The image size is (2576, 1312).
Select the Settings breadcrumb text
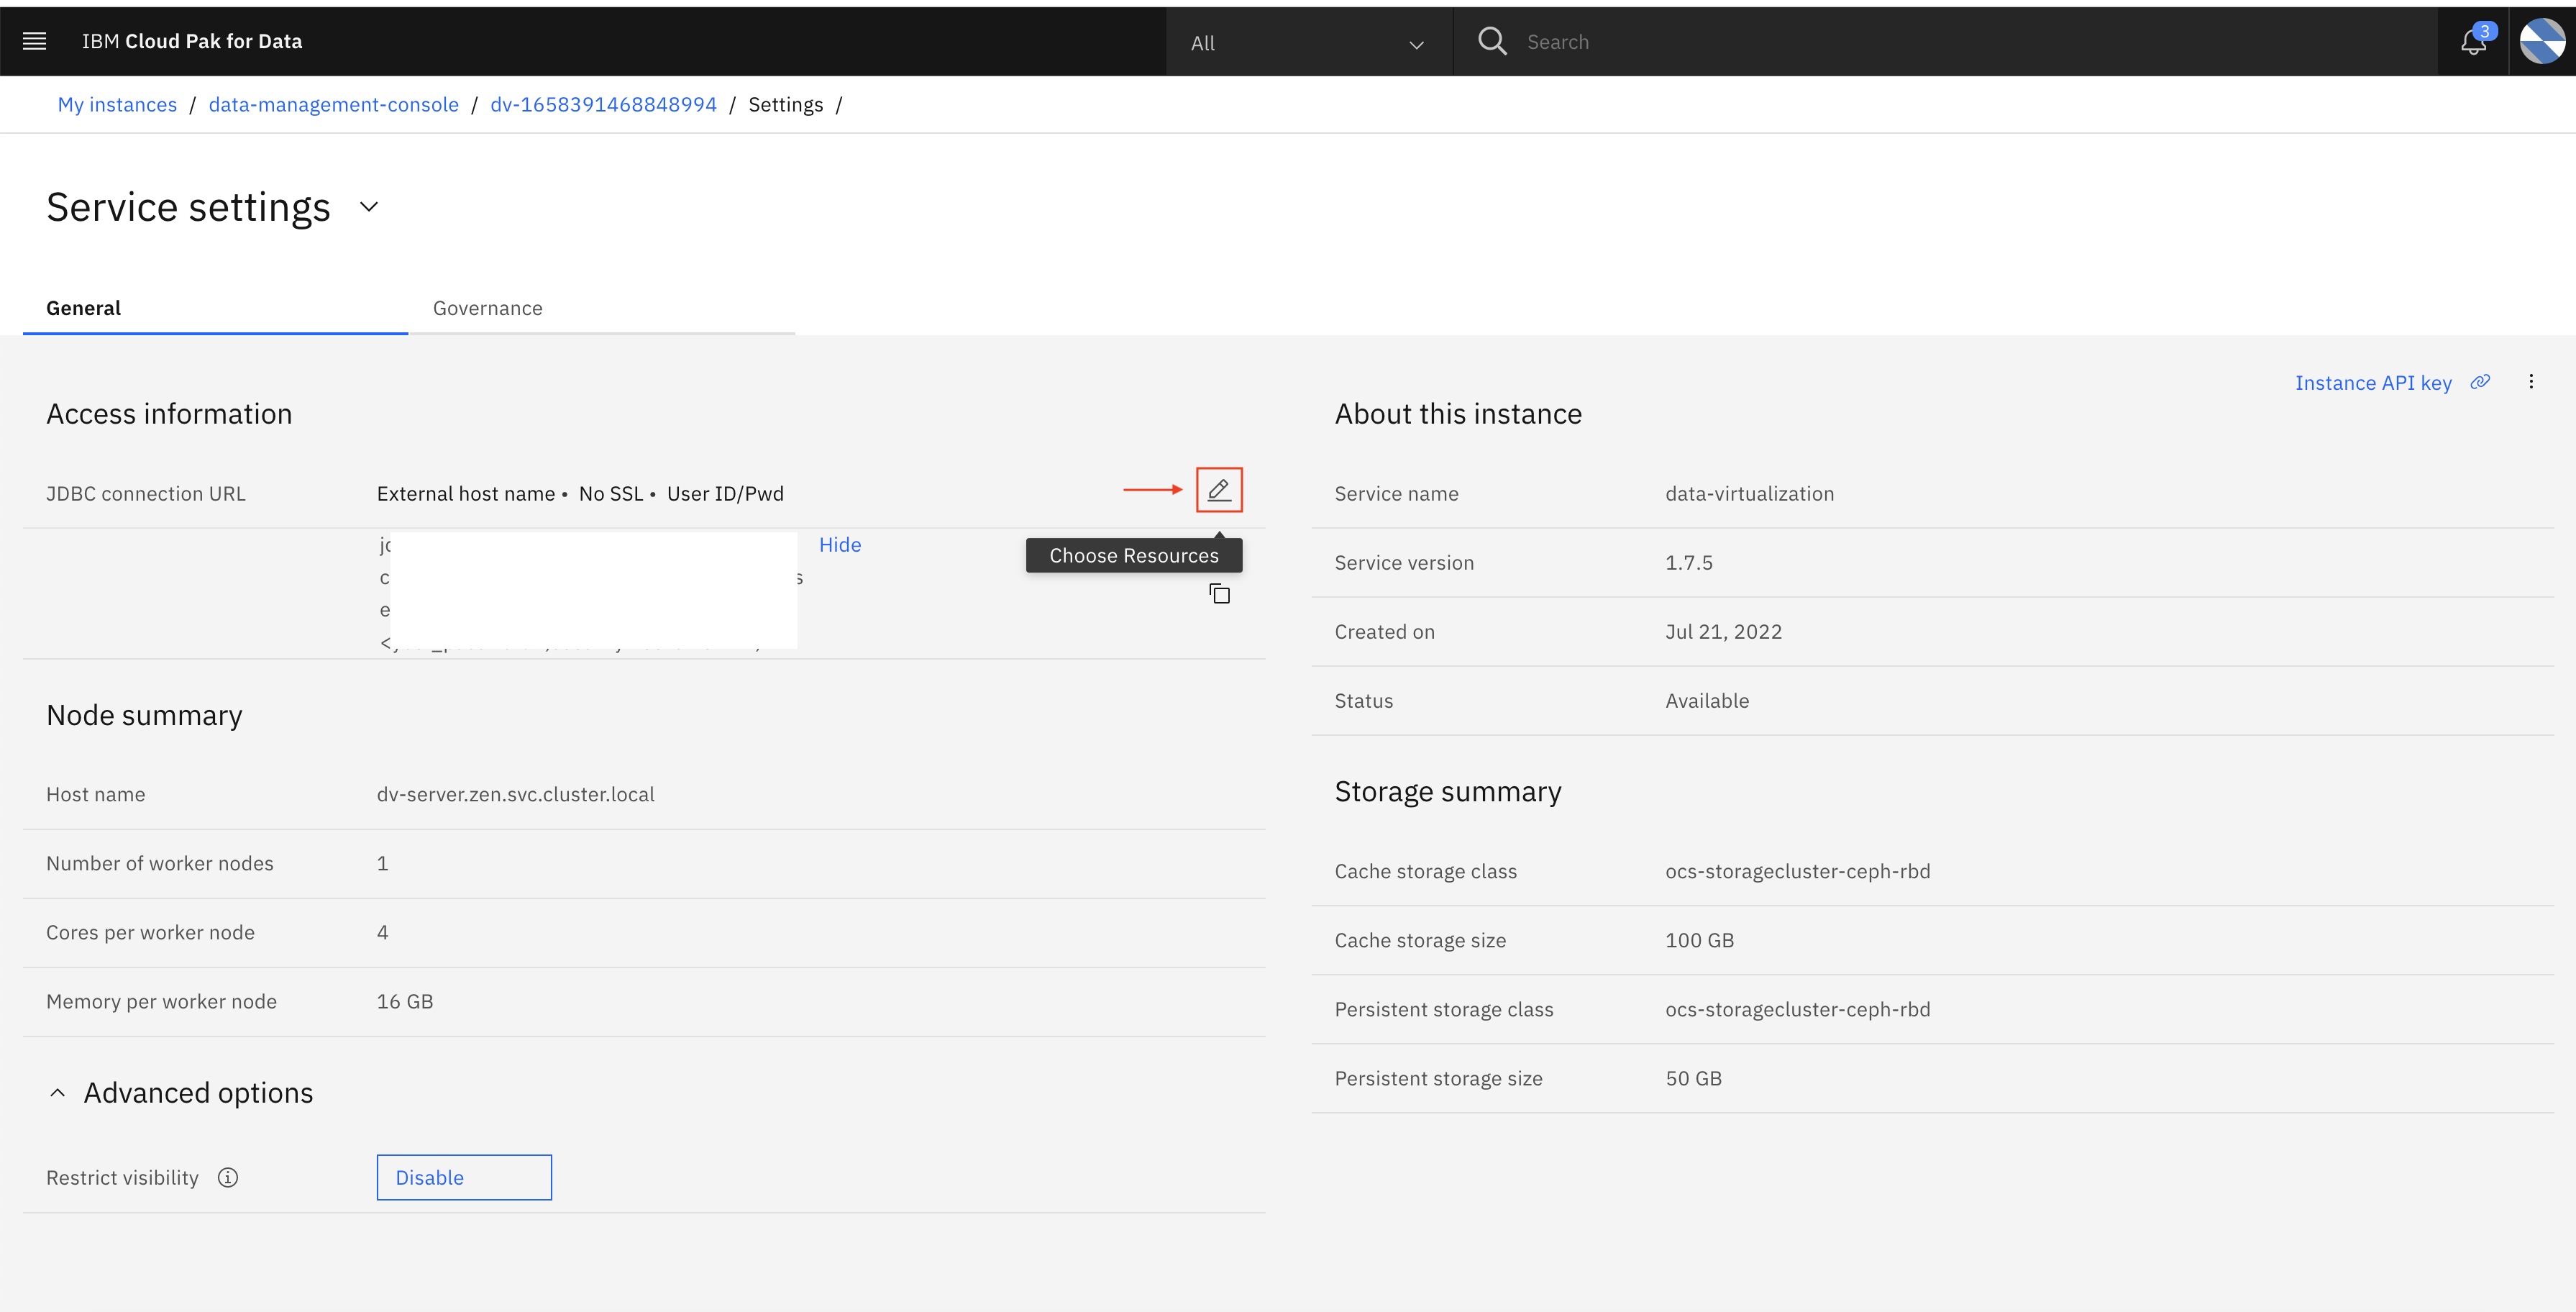785,105
